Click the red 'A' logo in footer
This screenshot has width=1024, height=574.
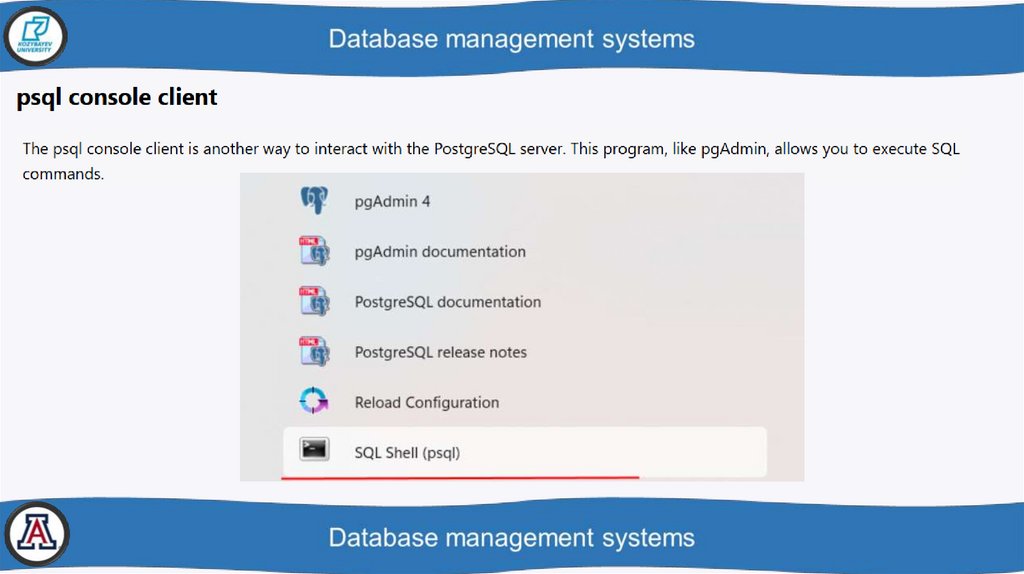coord(36,534)
